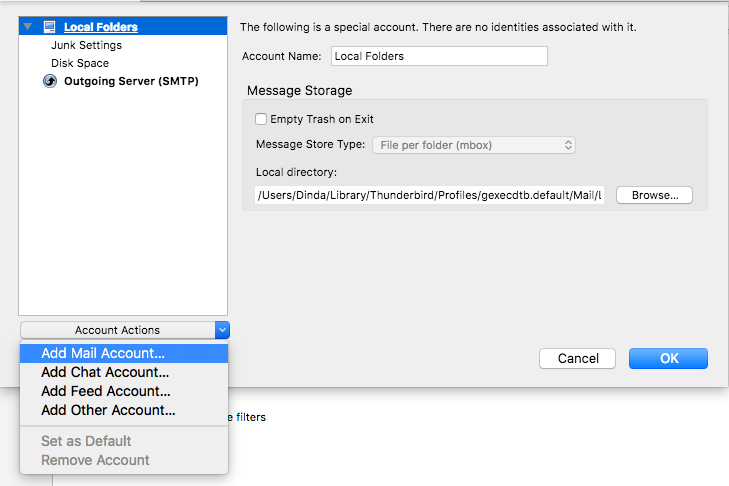Click the Local directory path field
Screen dimensions: 729x486
(430, 195)
